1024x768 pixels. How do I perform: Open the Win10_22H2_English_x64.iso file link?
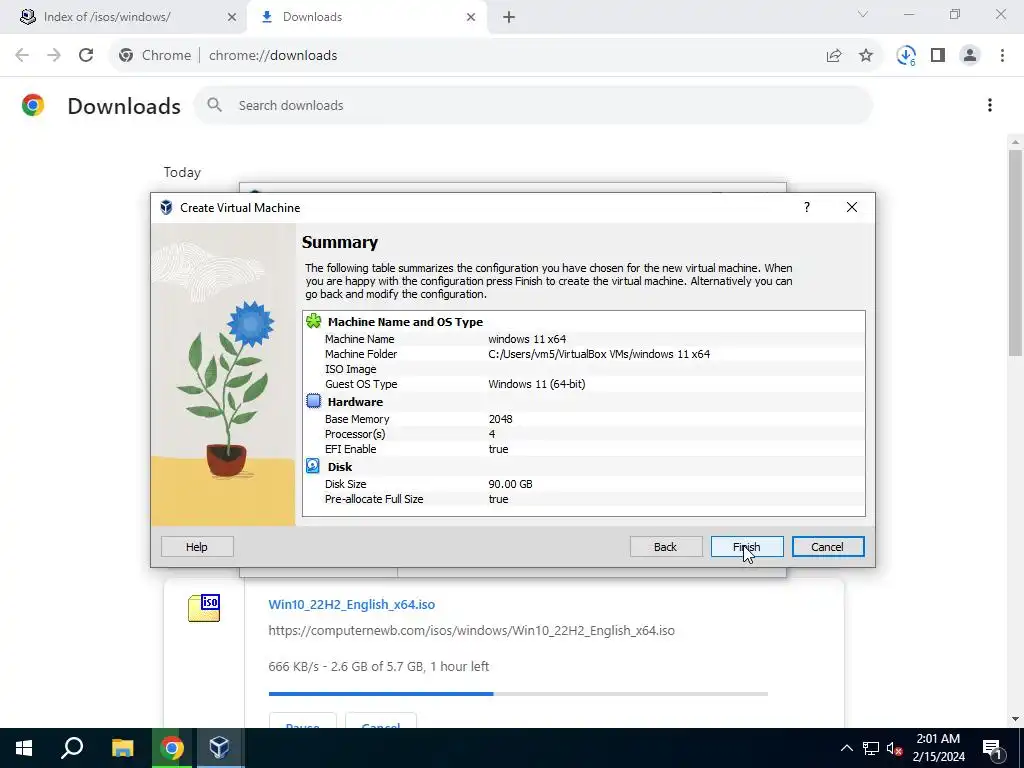click(351, 604)
